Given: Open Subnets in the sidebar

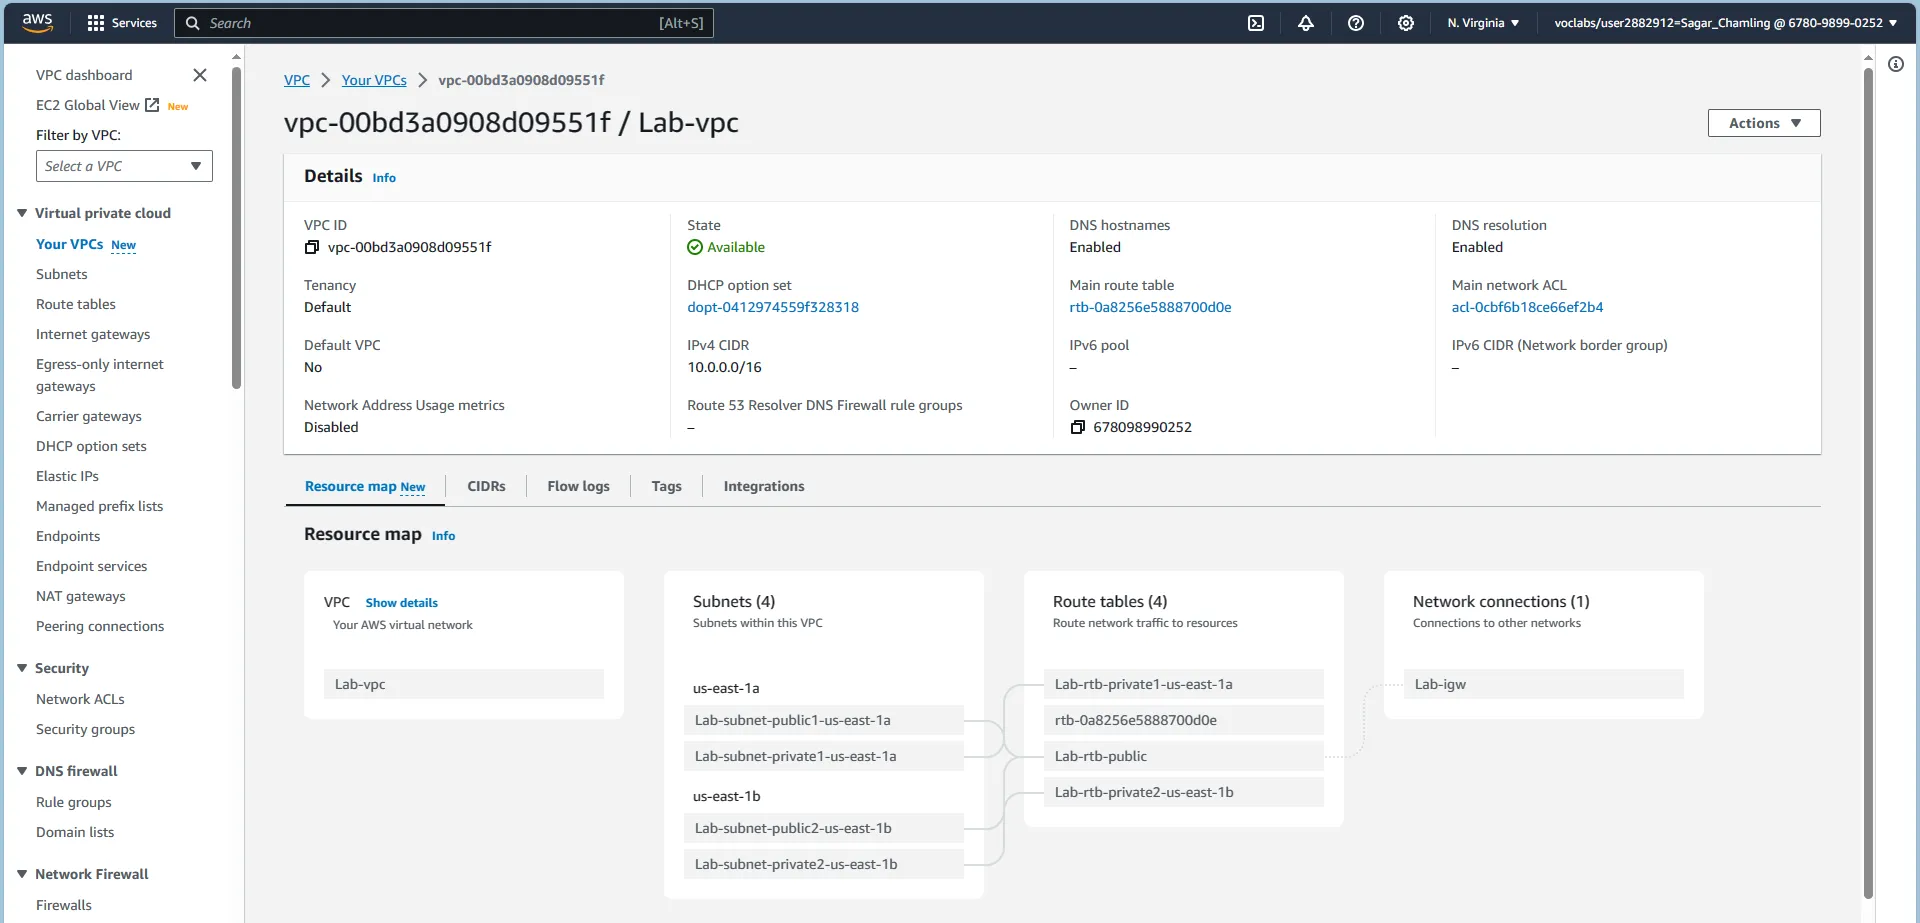Looking at the screenshot, I should 62,274.
